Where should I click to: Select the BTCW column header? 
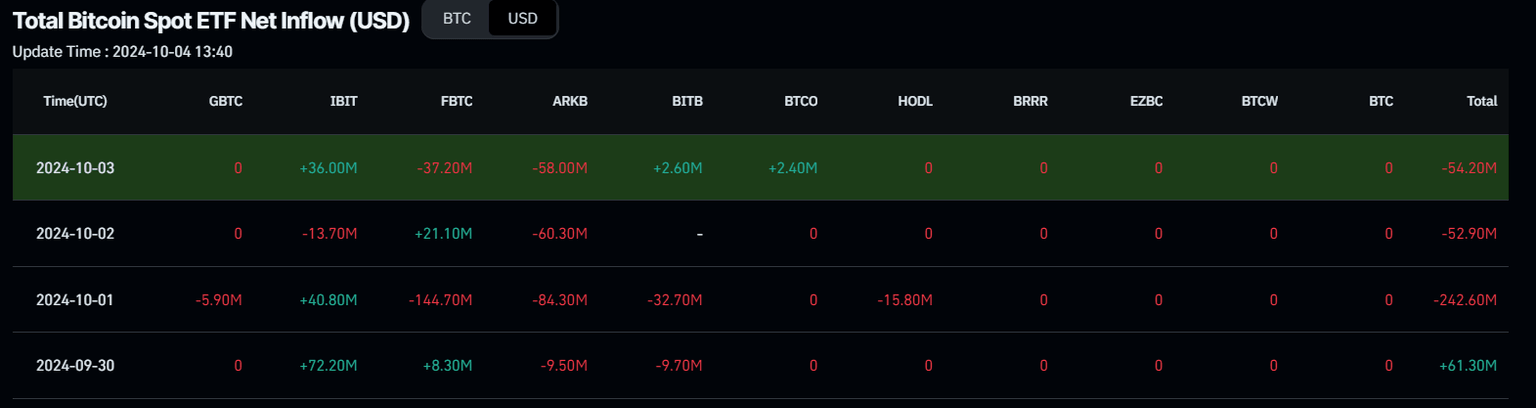(1259, 101)
